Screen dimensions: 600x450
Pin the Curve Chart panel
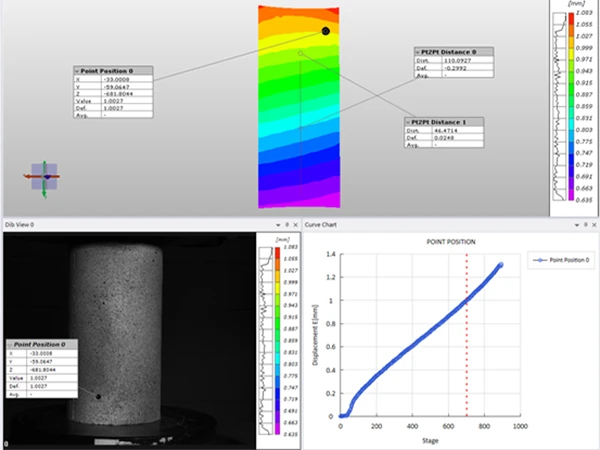(585, 225)
